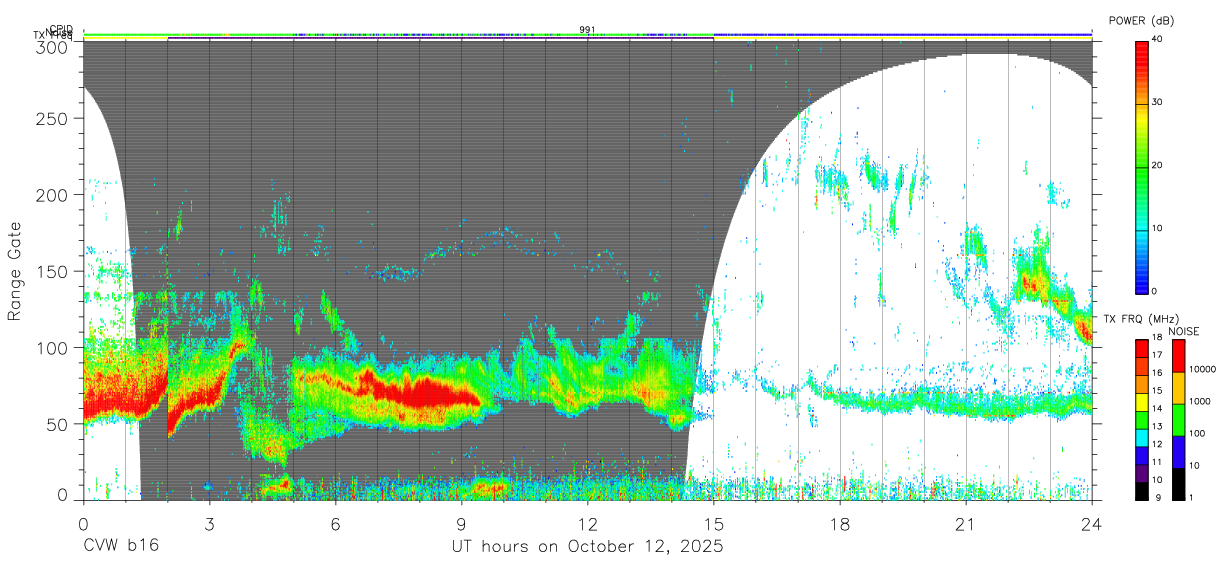Image resolution: width=1228 pixels, height=567 pixels.
Task: Click the green middle of the power colorbar
Action: (1142, 170)
